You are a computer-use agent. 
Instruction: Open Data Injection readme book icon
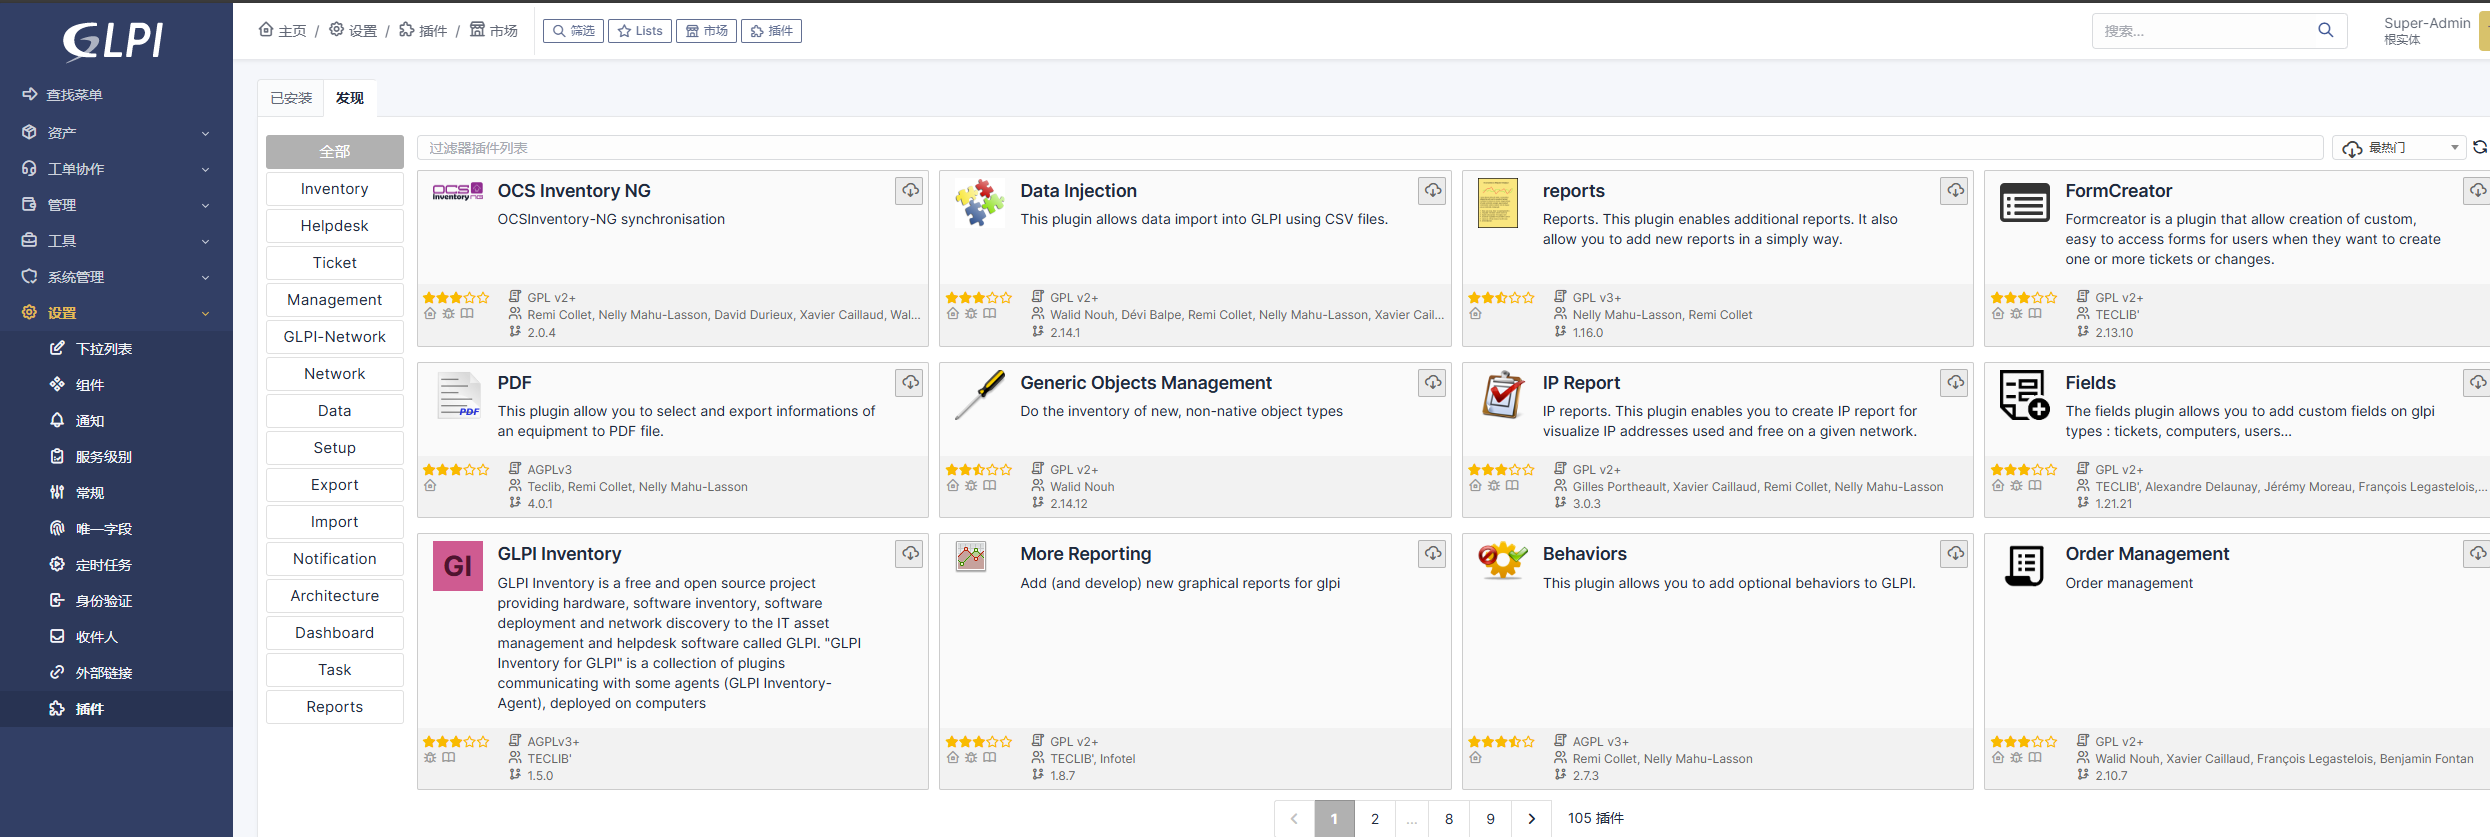[x=990, y=314]
